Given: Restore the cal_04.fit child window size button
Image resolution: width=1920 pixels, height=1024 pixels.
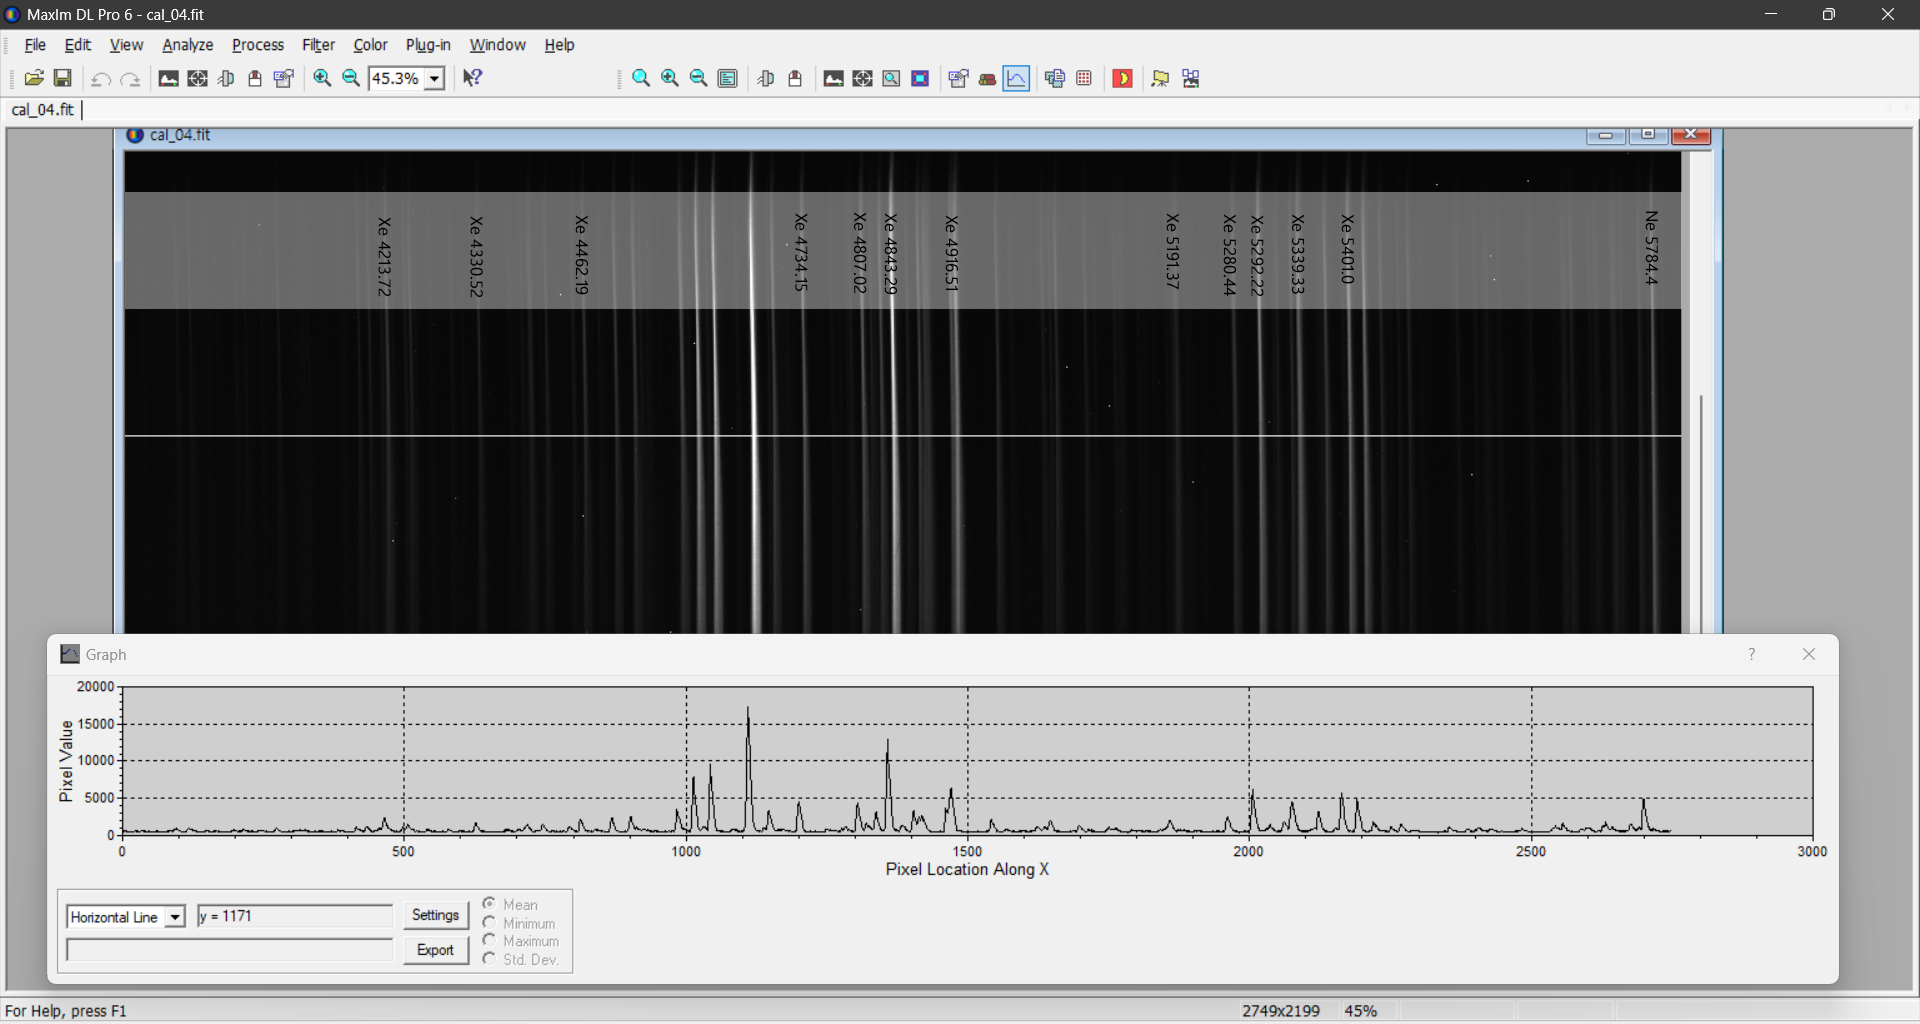Looking at the screenshot, I should pyautogui.click(x=1648, y=135).
